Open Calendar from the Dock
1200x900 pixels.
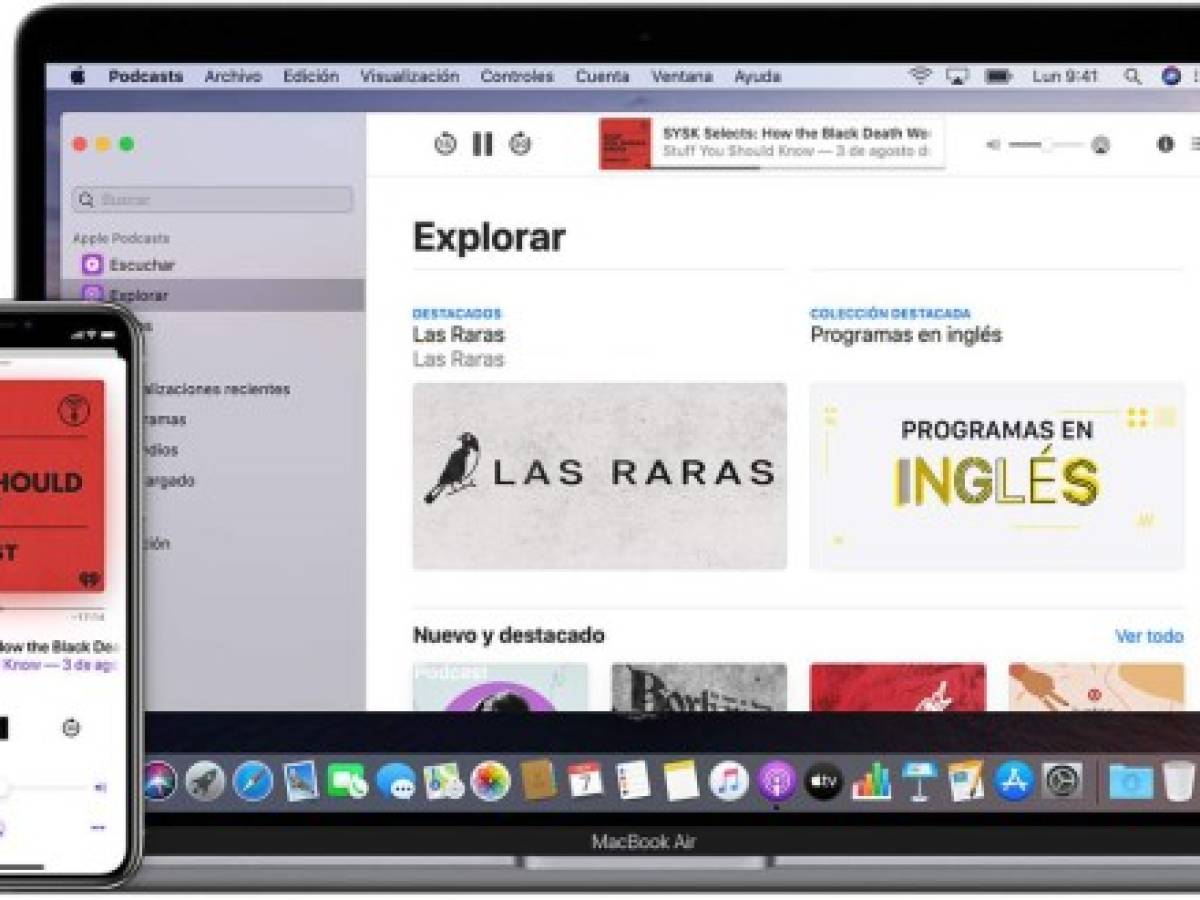coord(586,780)
